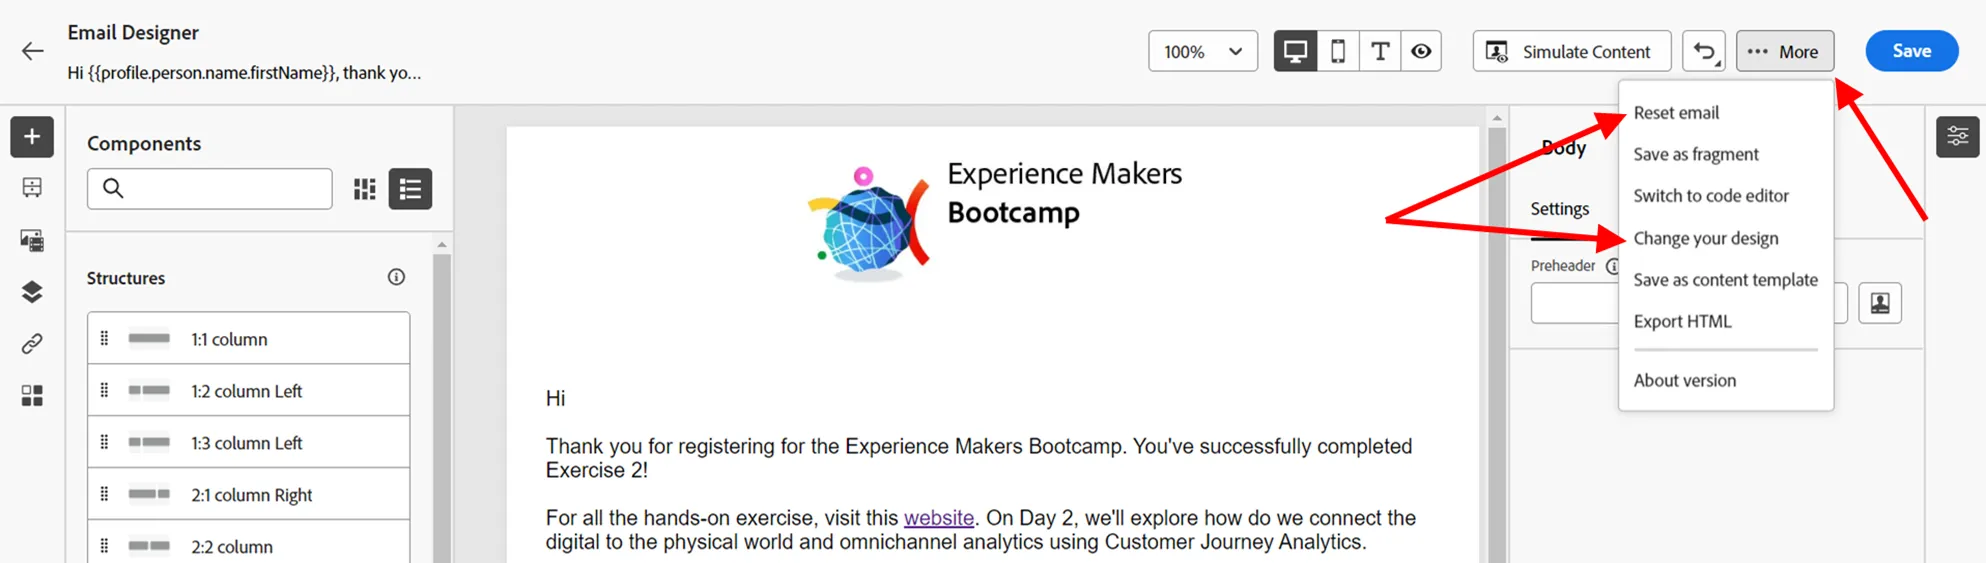Select Change your design menu entry
The width and height of the screenshot is (1986, 563).
1706,238
